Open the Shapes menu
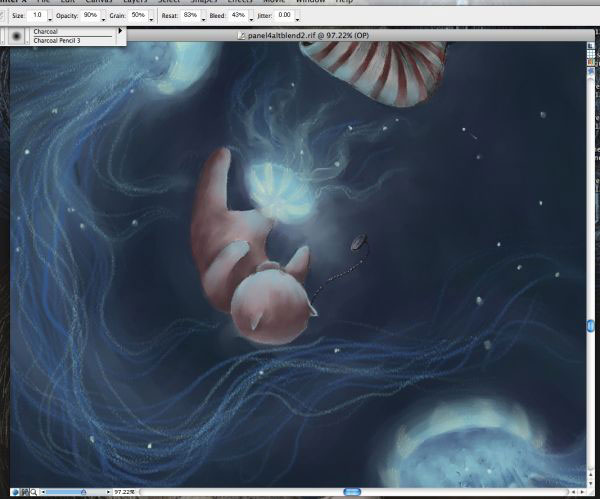600x499 pixels. coord(204,1)
